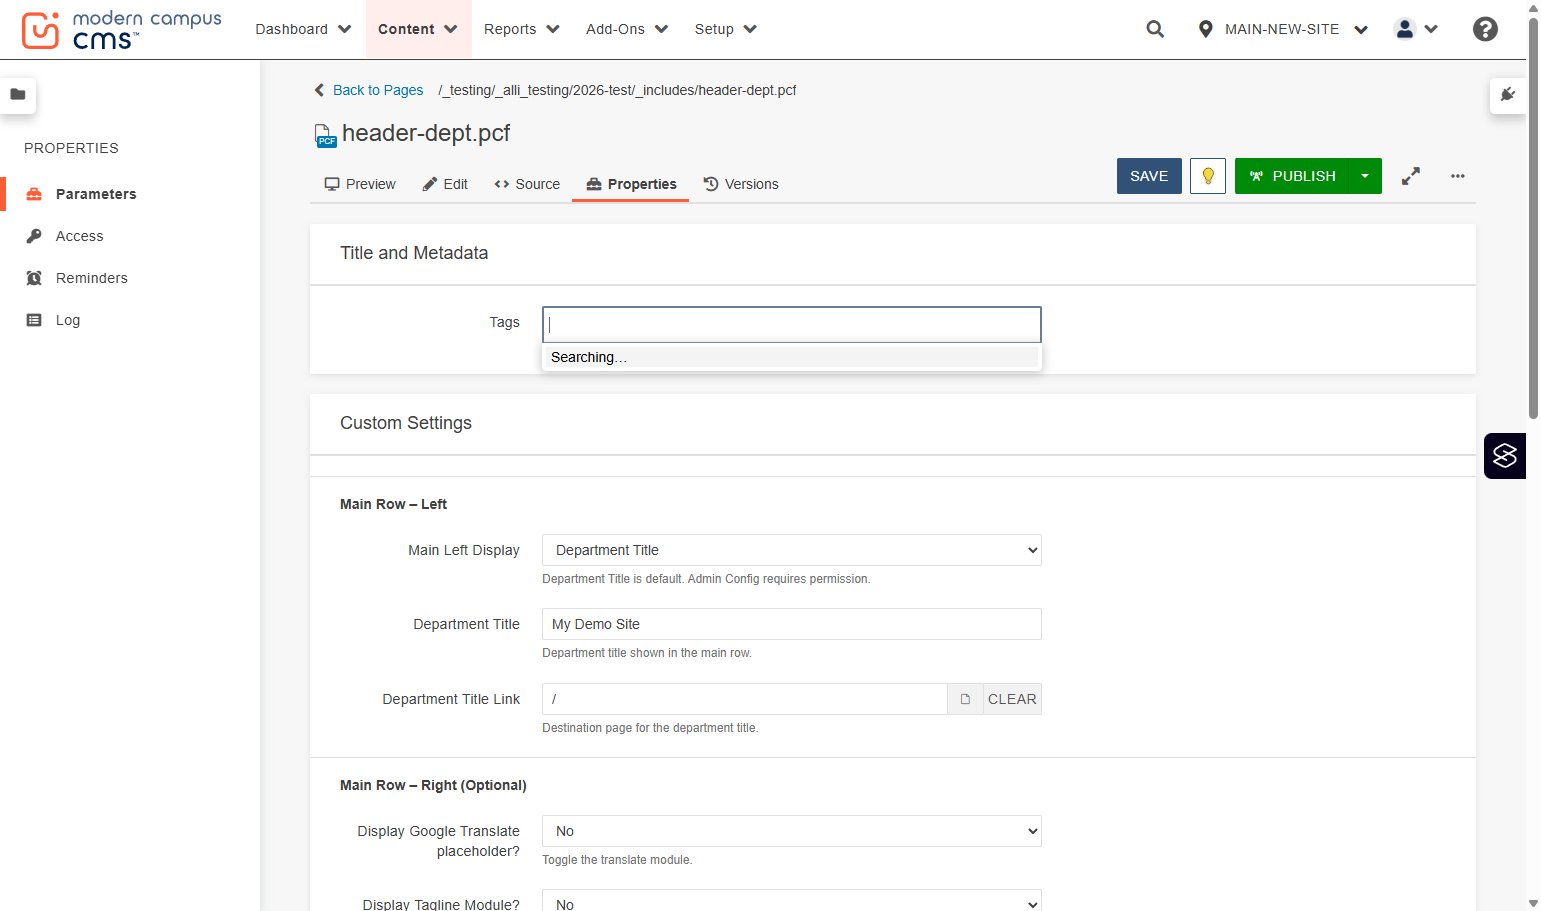Image resolution: width=1541 pixels, height=911 pixels.
Task: Open the Display Google Translate placeholder dropdown
Action: pyautogui.click(x=792, y=831)
